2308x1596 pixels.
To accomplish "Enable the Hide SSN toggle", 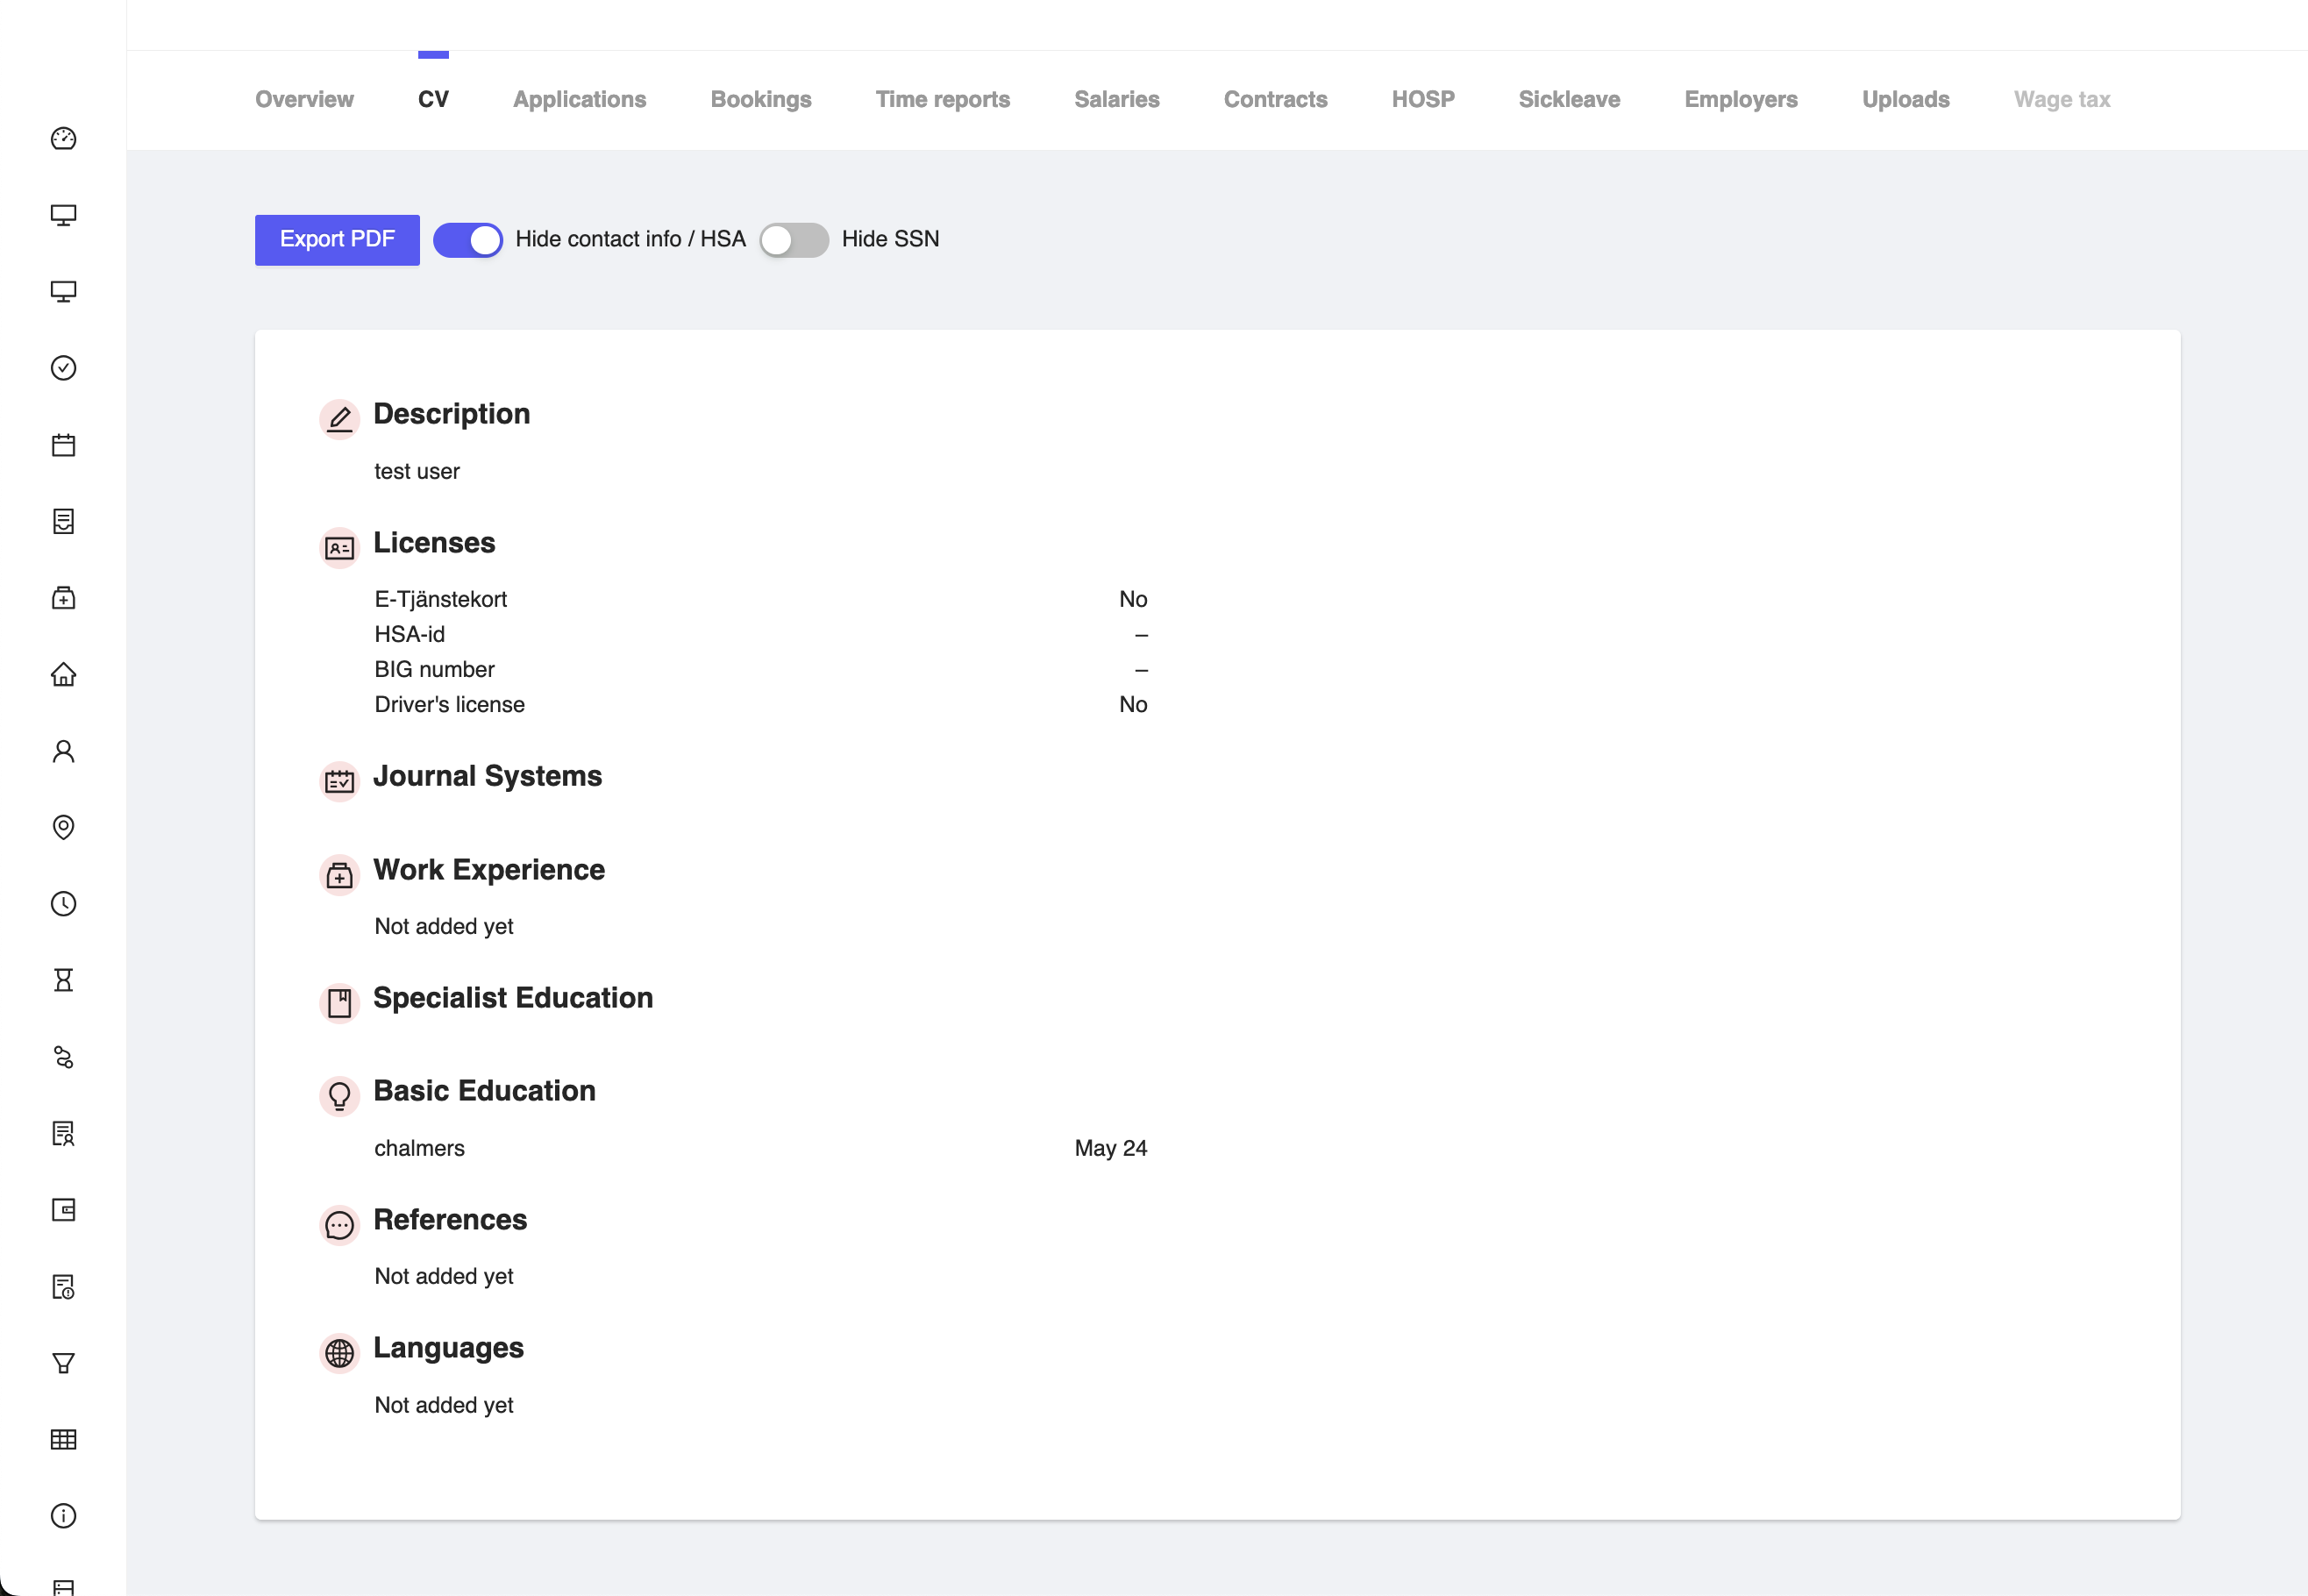I will point(794,239).
